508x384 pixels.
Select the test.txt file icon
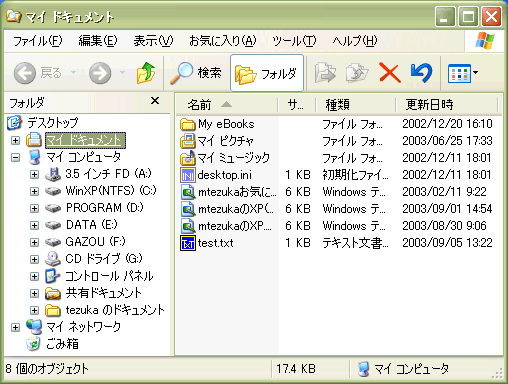[188, 243]
